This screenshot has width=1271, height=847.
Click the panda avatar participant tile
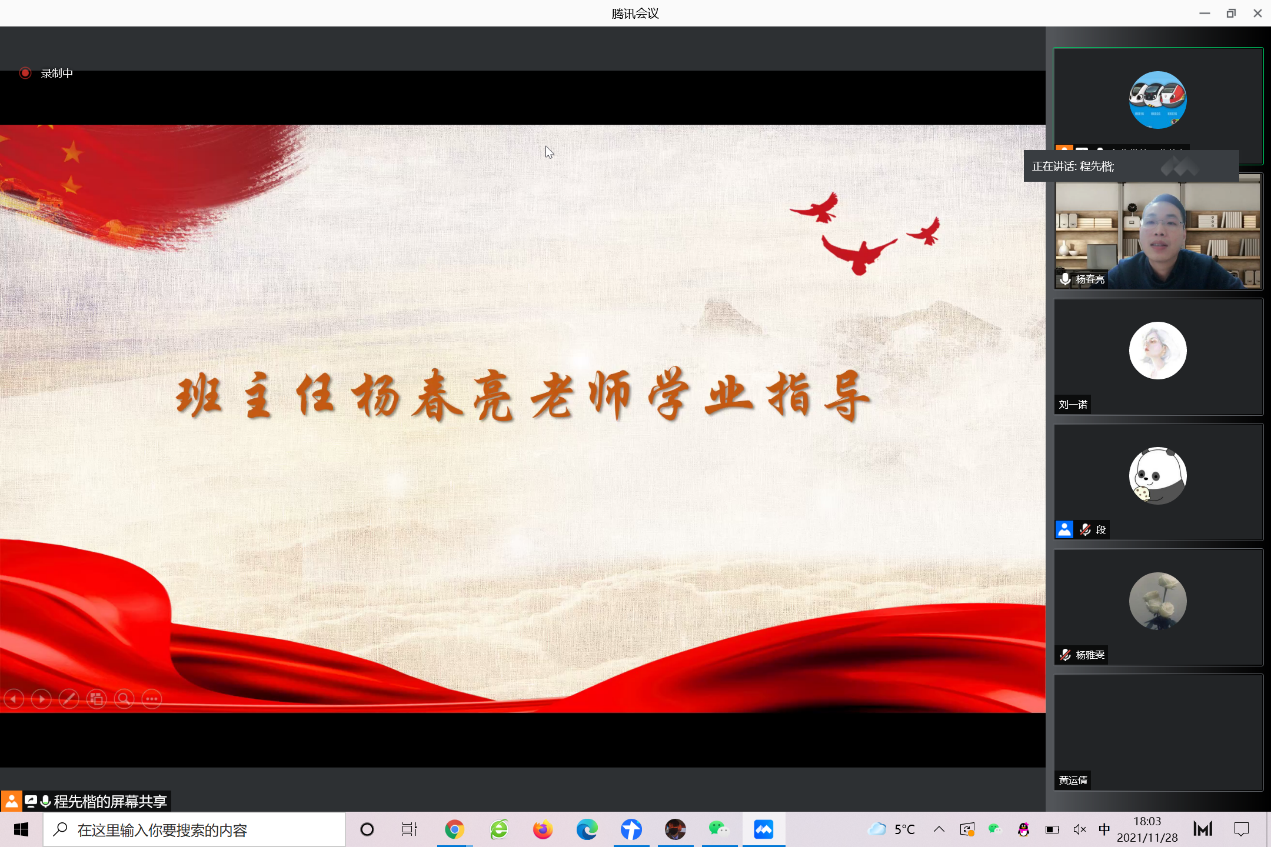(x=1157, y=476)
